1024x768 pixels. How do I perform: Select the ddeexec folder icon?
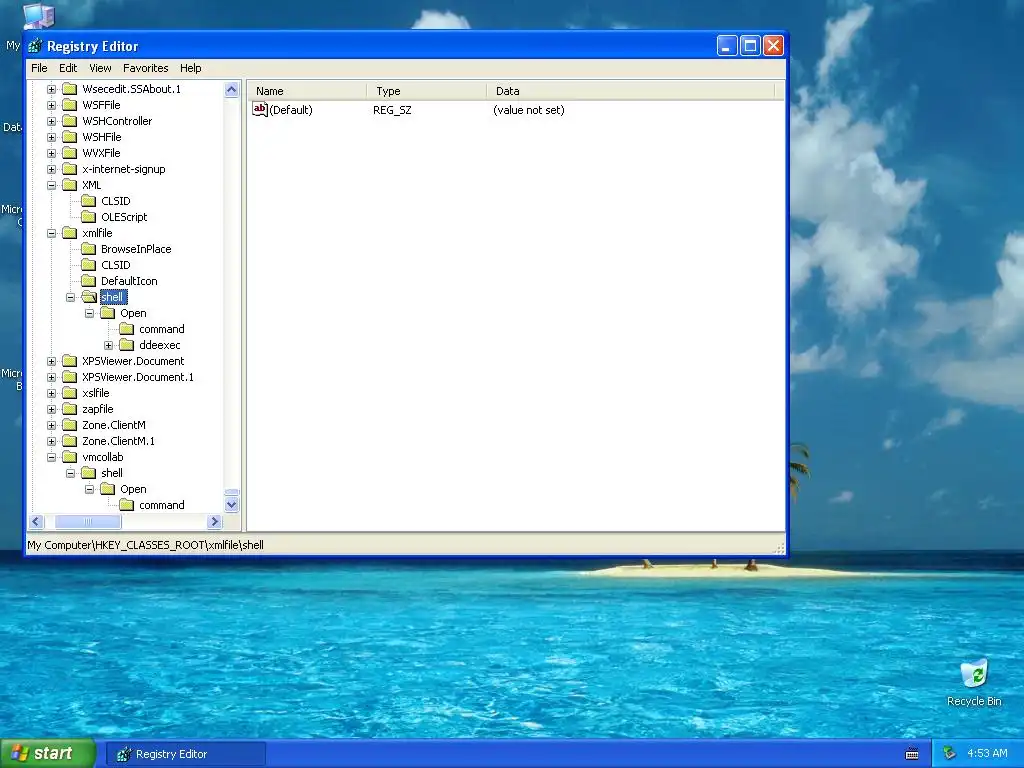pos(126,345)
